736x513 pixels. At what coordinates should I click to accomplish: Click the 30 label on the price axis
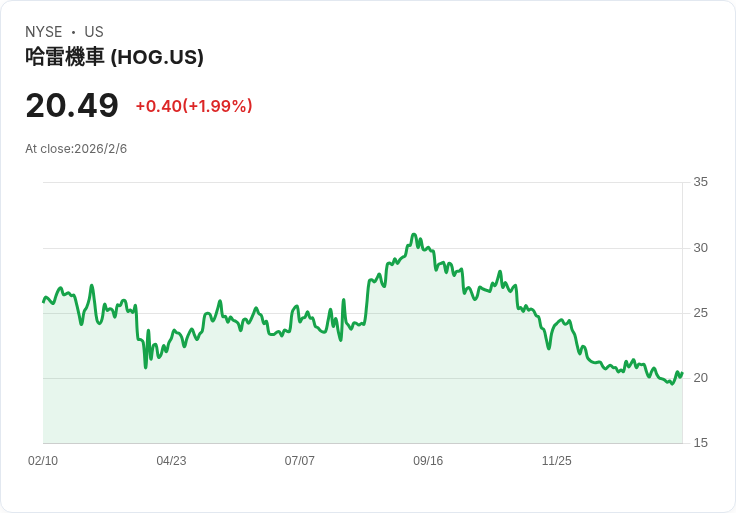point(701,248)
